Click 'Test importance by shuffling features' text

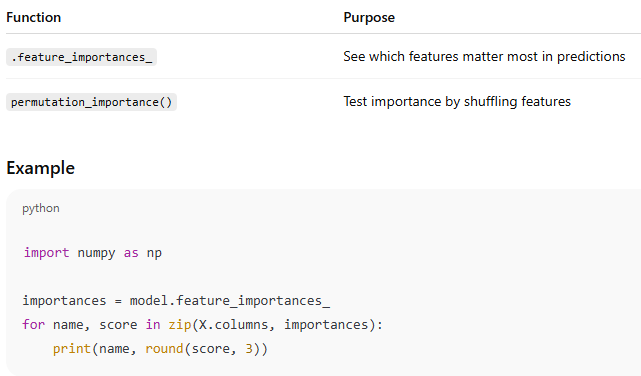click(x=457, y=101)
